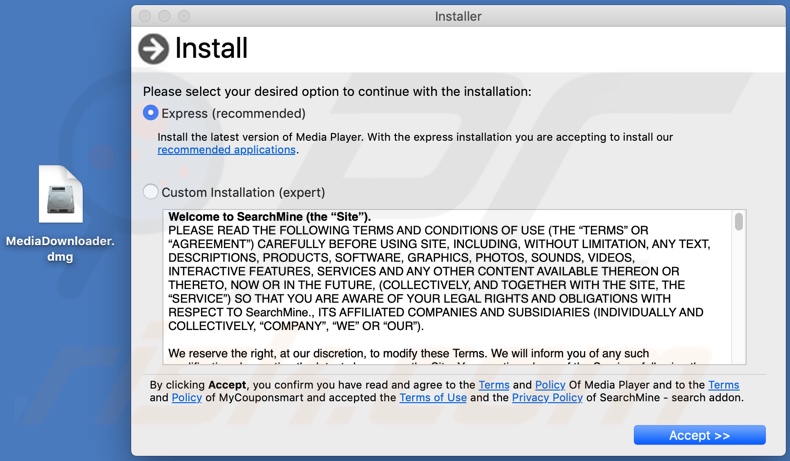Minimize the Installer window
Screen dimensions: 790x461
pos(165,16)
